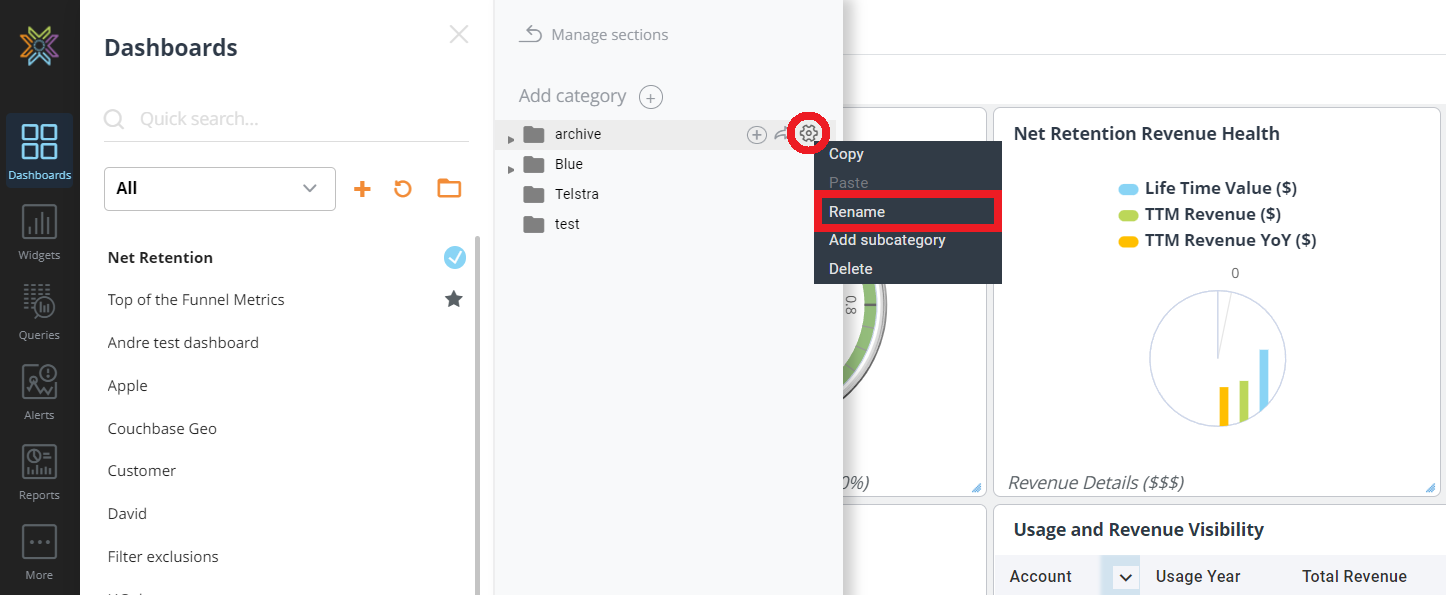The height and width of the screenshot is (595, 1446).
Task: Choose Add subcategory in context menu
Action: click(887, 240)
